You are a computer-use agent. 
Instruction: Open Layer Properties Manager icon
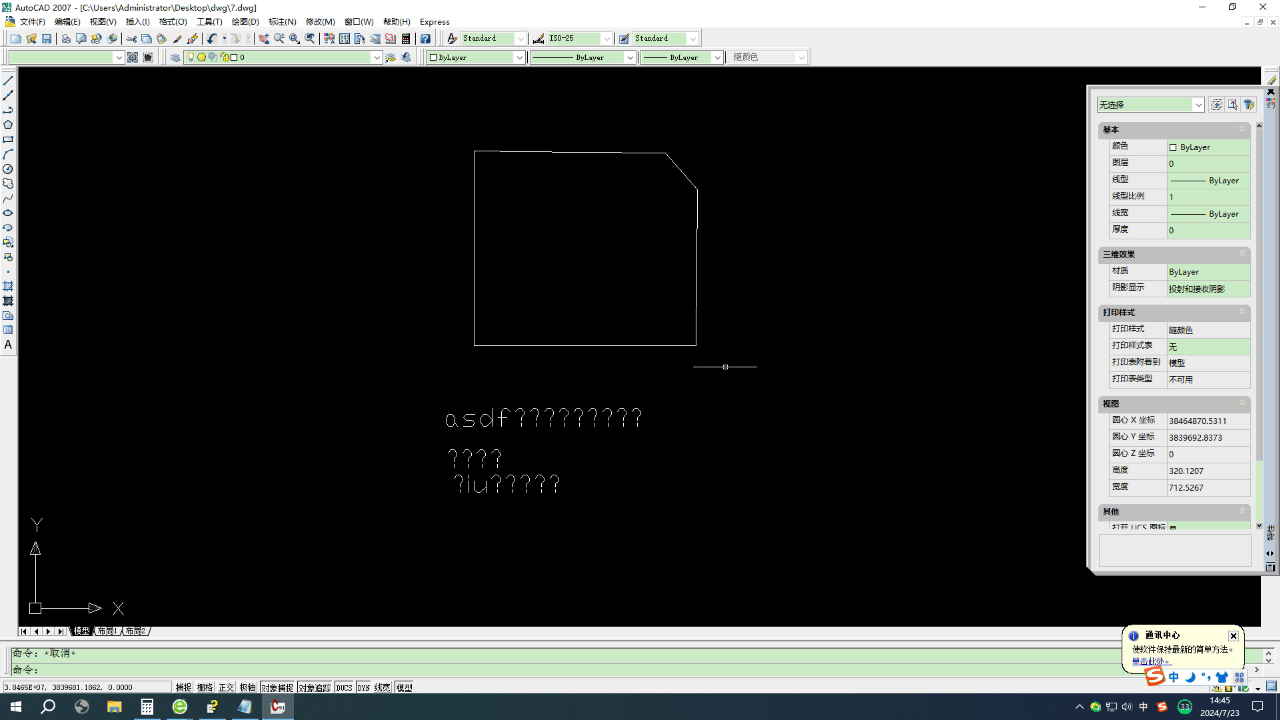click(175, 57)
